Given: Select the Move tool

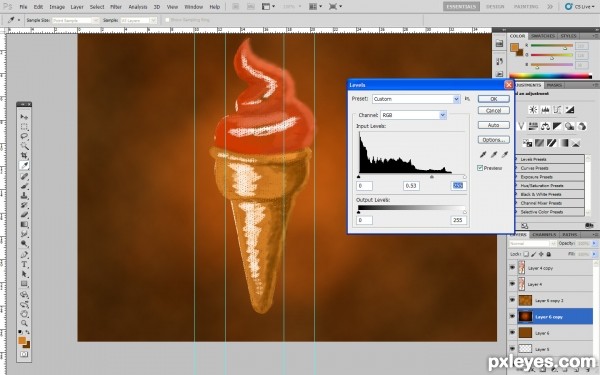Looking at the screenshot, I should point(24,117).
